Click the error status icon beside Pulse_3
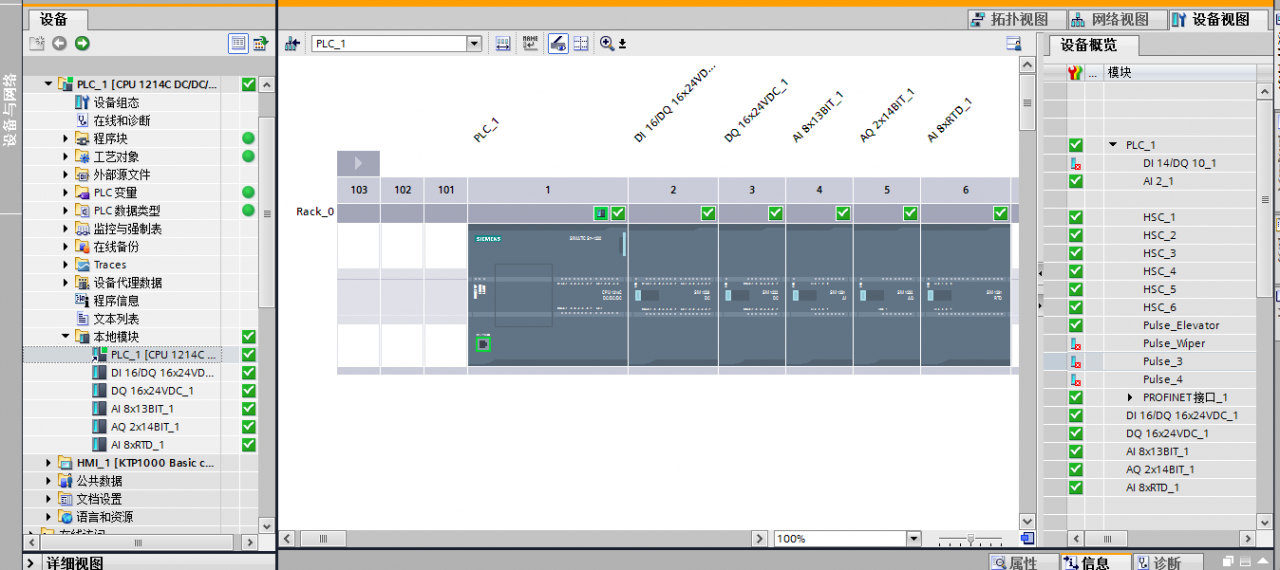The height and width of the screenshot is (570, 1280). (x=1076, y=361)
